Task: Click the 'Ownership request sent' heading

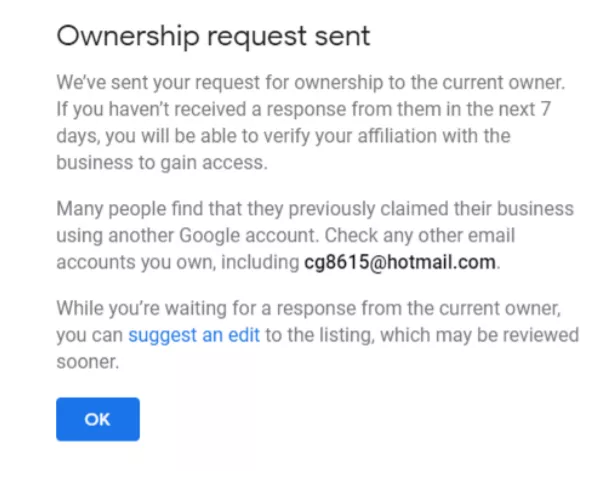Action: (x=213, y=36)
